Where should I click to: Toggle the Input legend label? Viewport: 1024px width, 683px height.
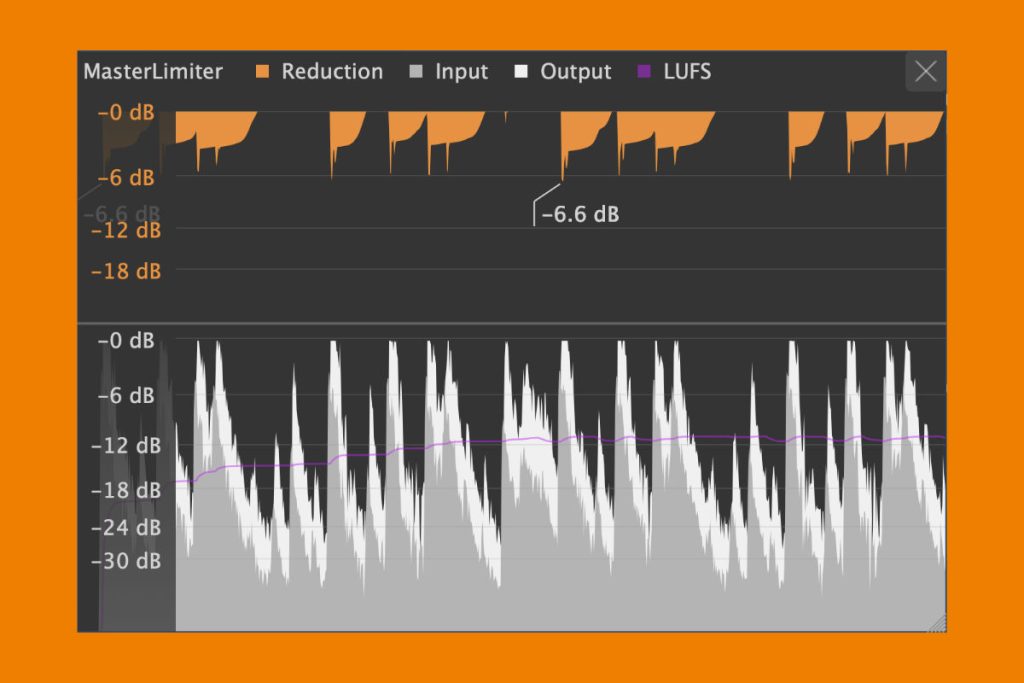461,72
